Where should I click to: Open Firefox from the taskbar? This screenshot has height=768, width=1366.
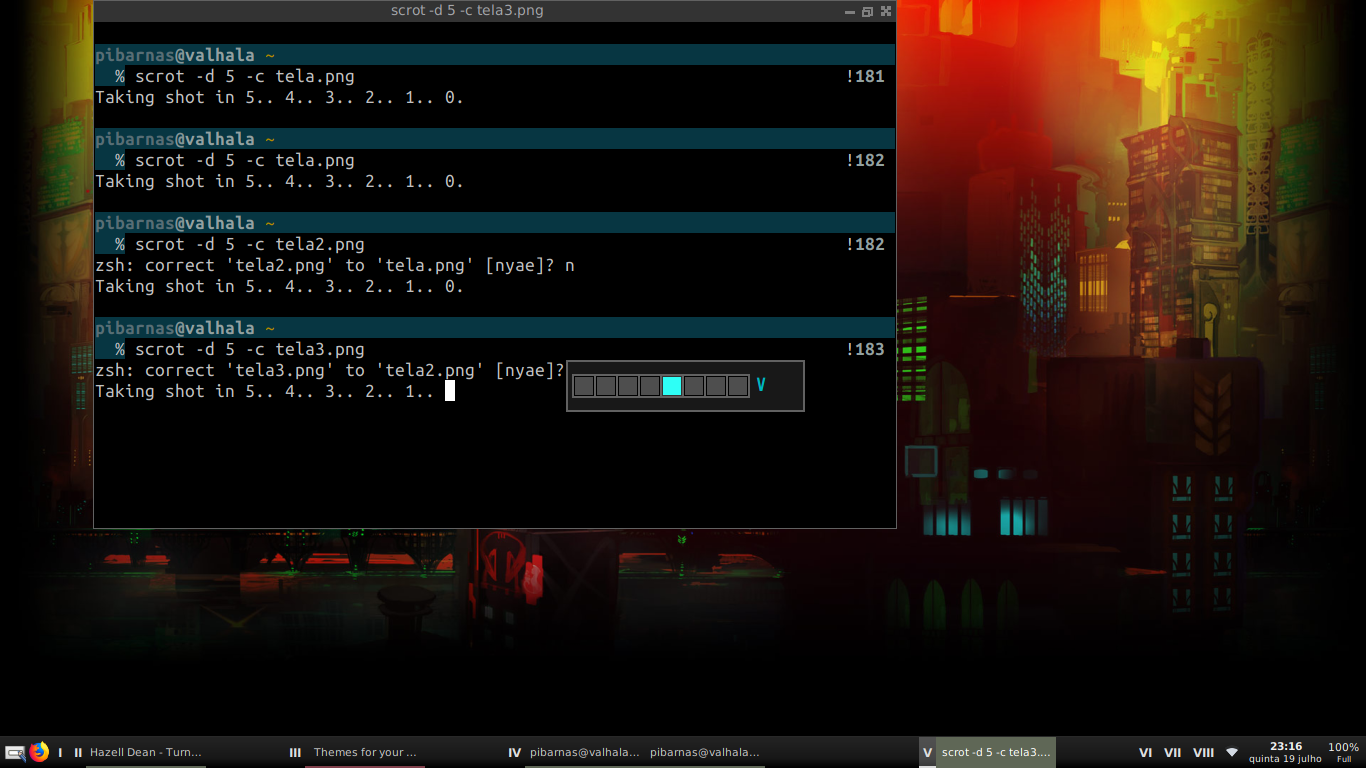pos(39,752)
